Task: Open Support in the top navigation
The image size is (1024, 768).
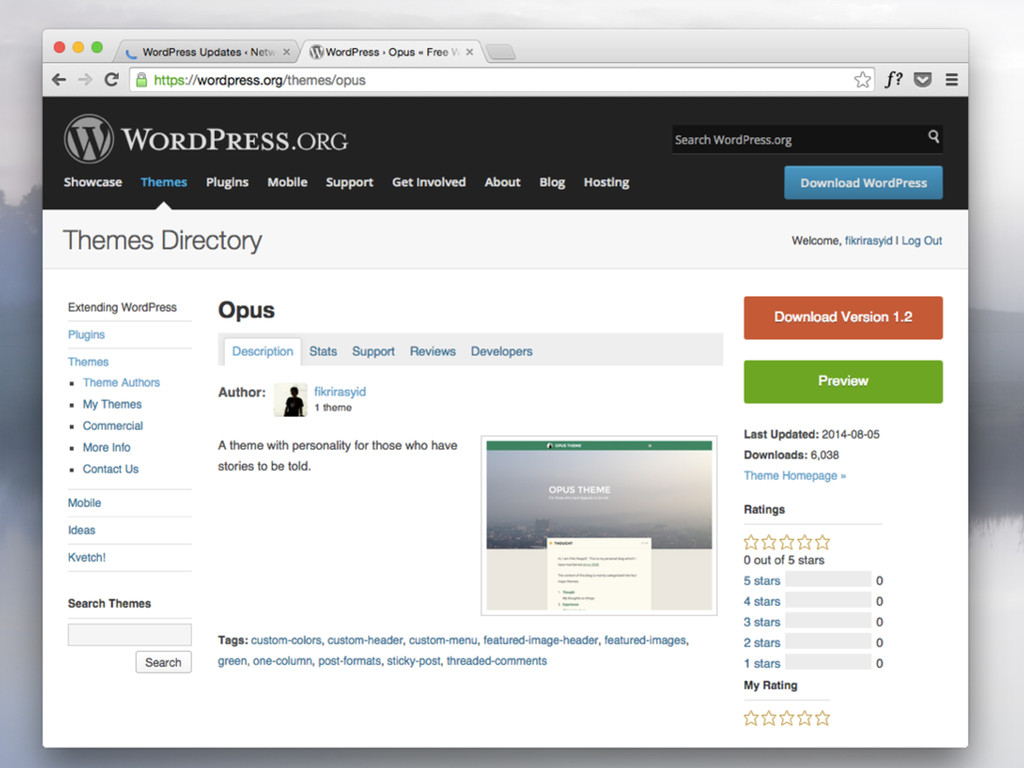Action: click(349, 182)
